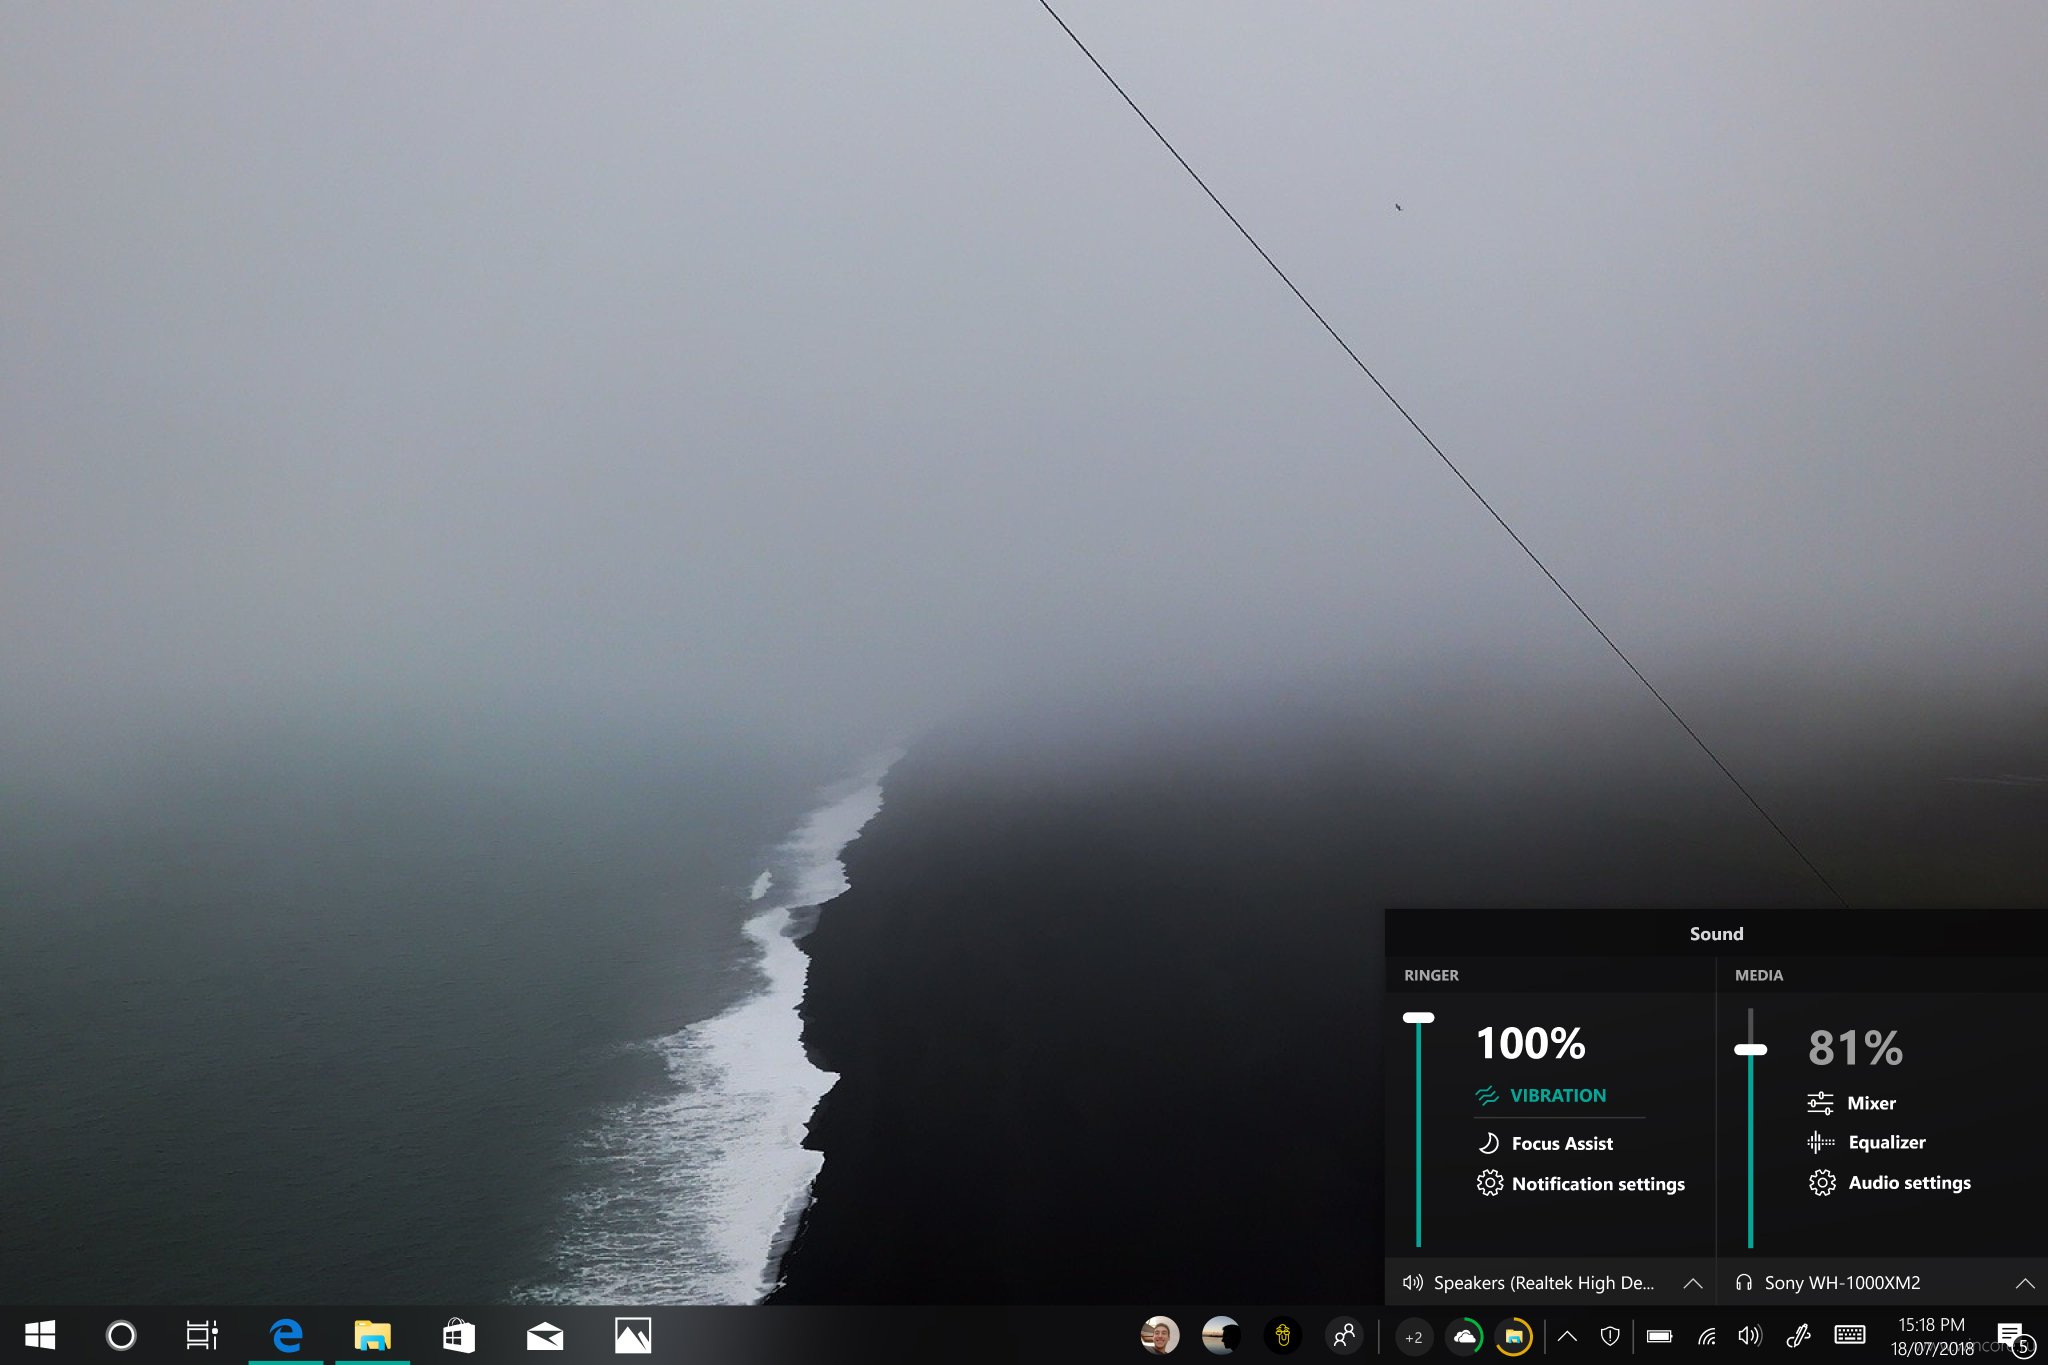Click the Mixer sliders icon

(x=1820, y=1103)
